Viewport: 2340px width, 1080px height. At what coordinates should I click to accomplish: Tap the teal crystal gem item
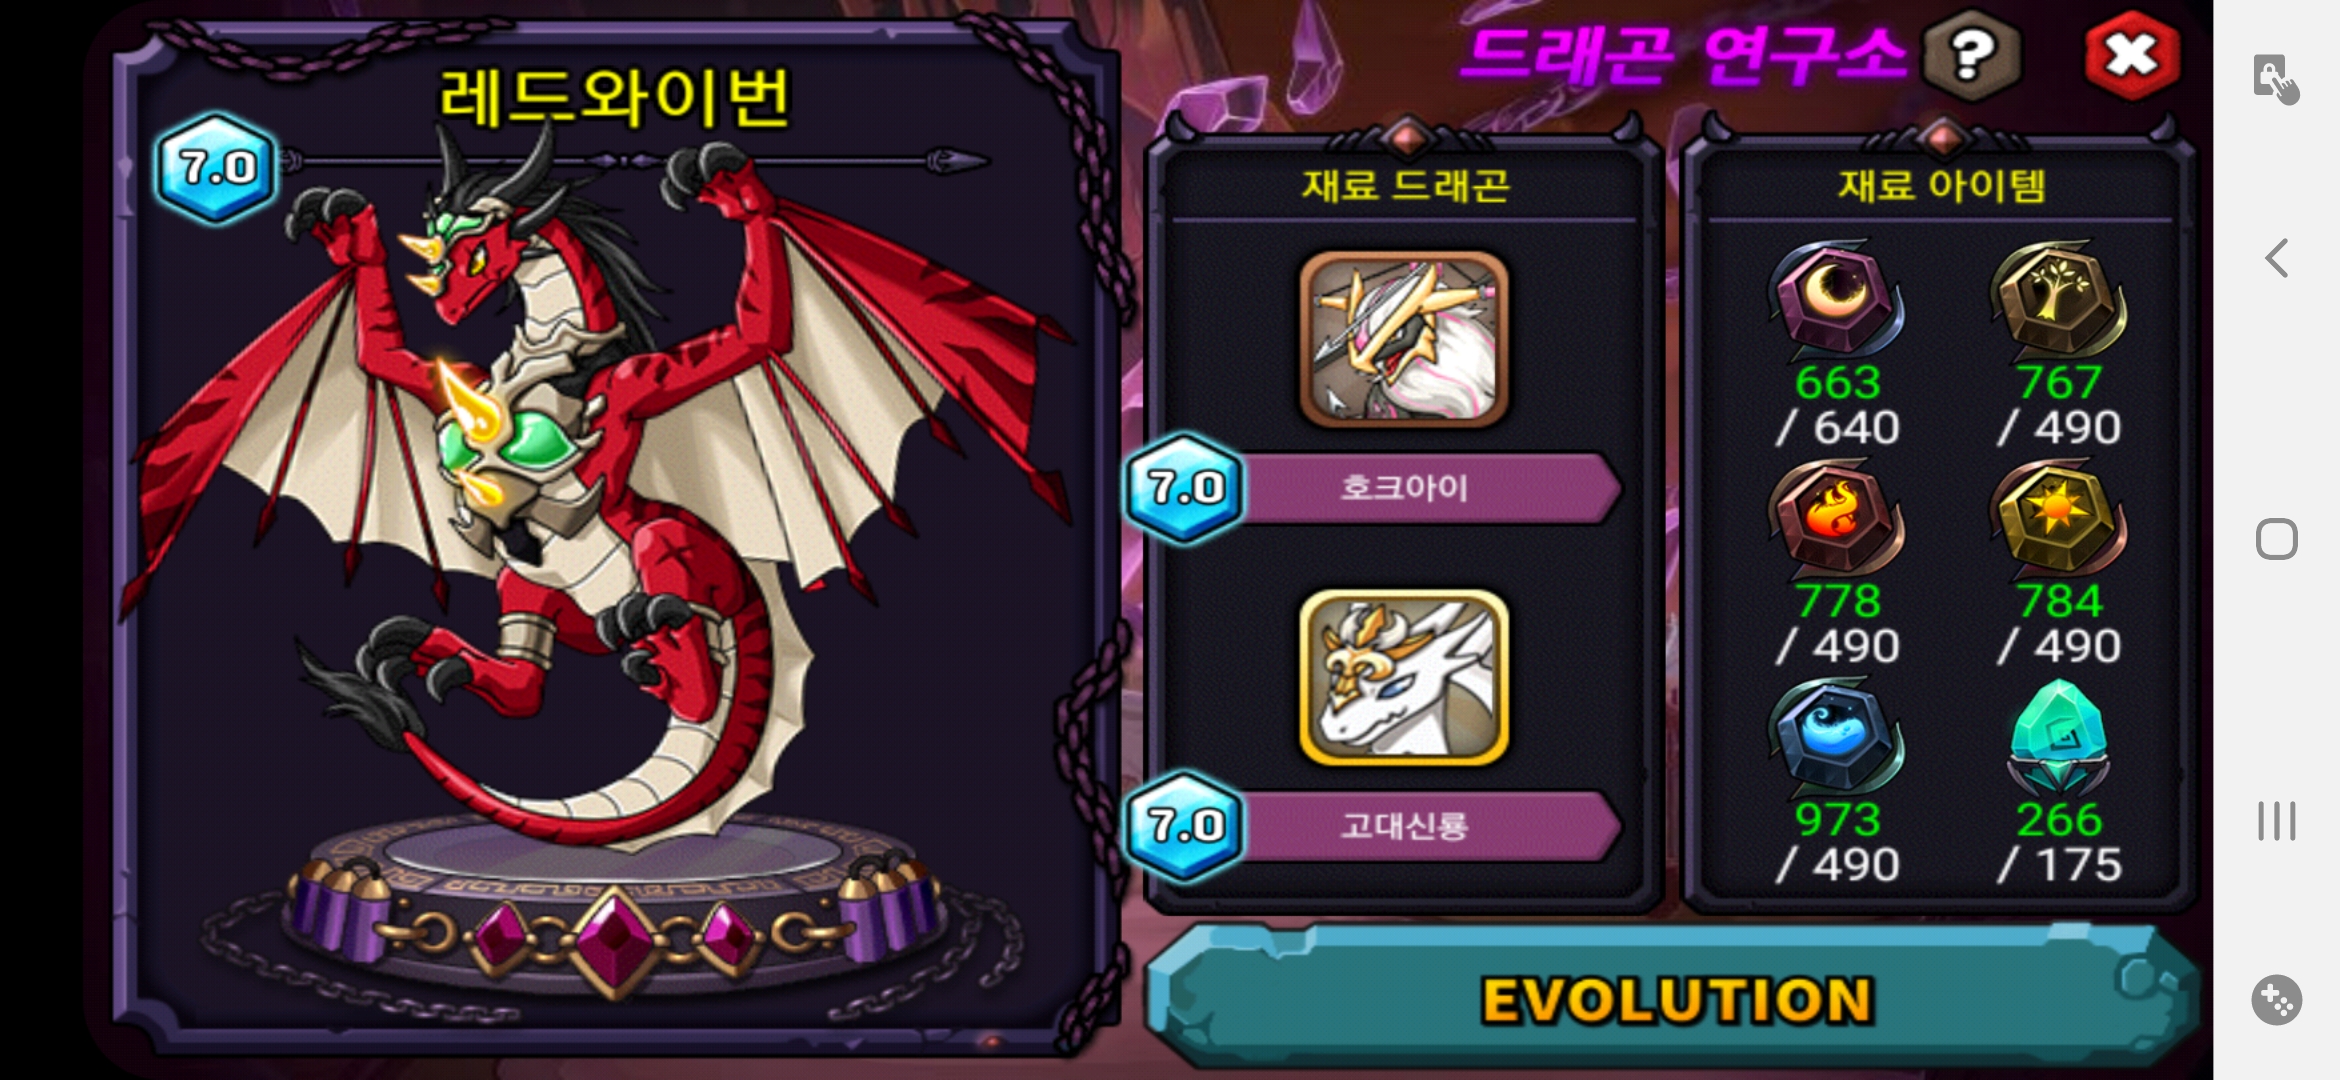point(2058,737)
